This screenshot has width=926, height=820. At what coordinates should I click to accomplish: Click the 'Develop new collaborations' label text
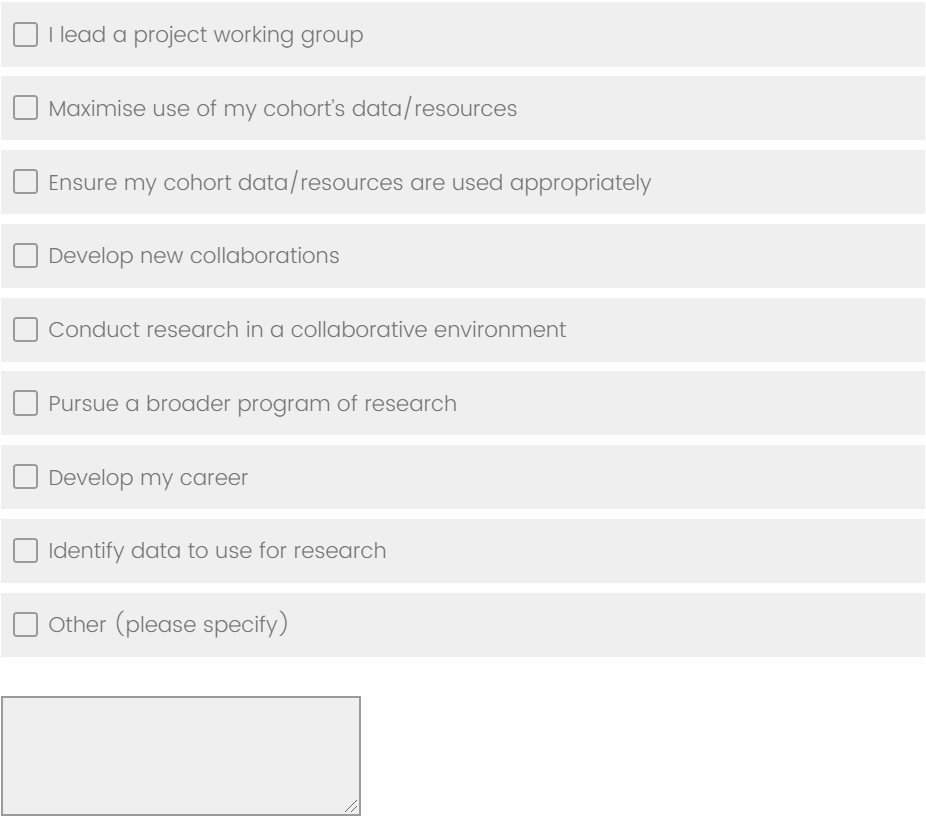click(x=193, y=256)
